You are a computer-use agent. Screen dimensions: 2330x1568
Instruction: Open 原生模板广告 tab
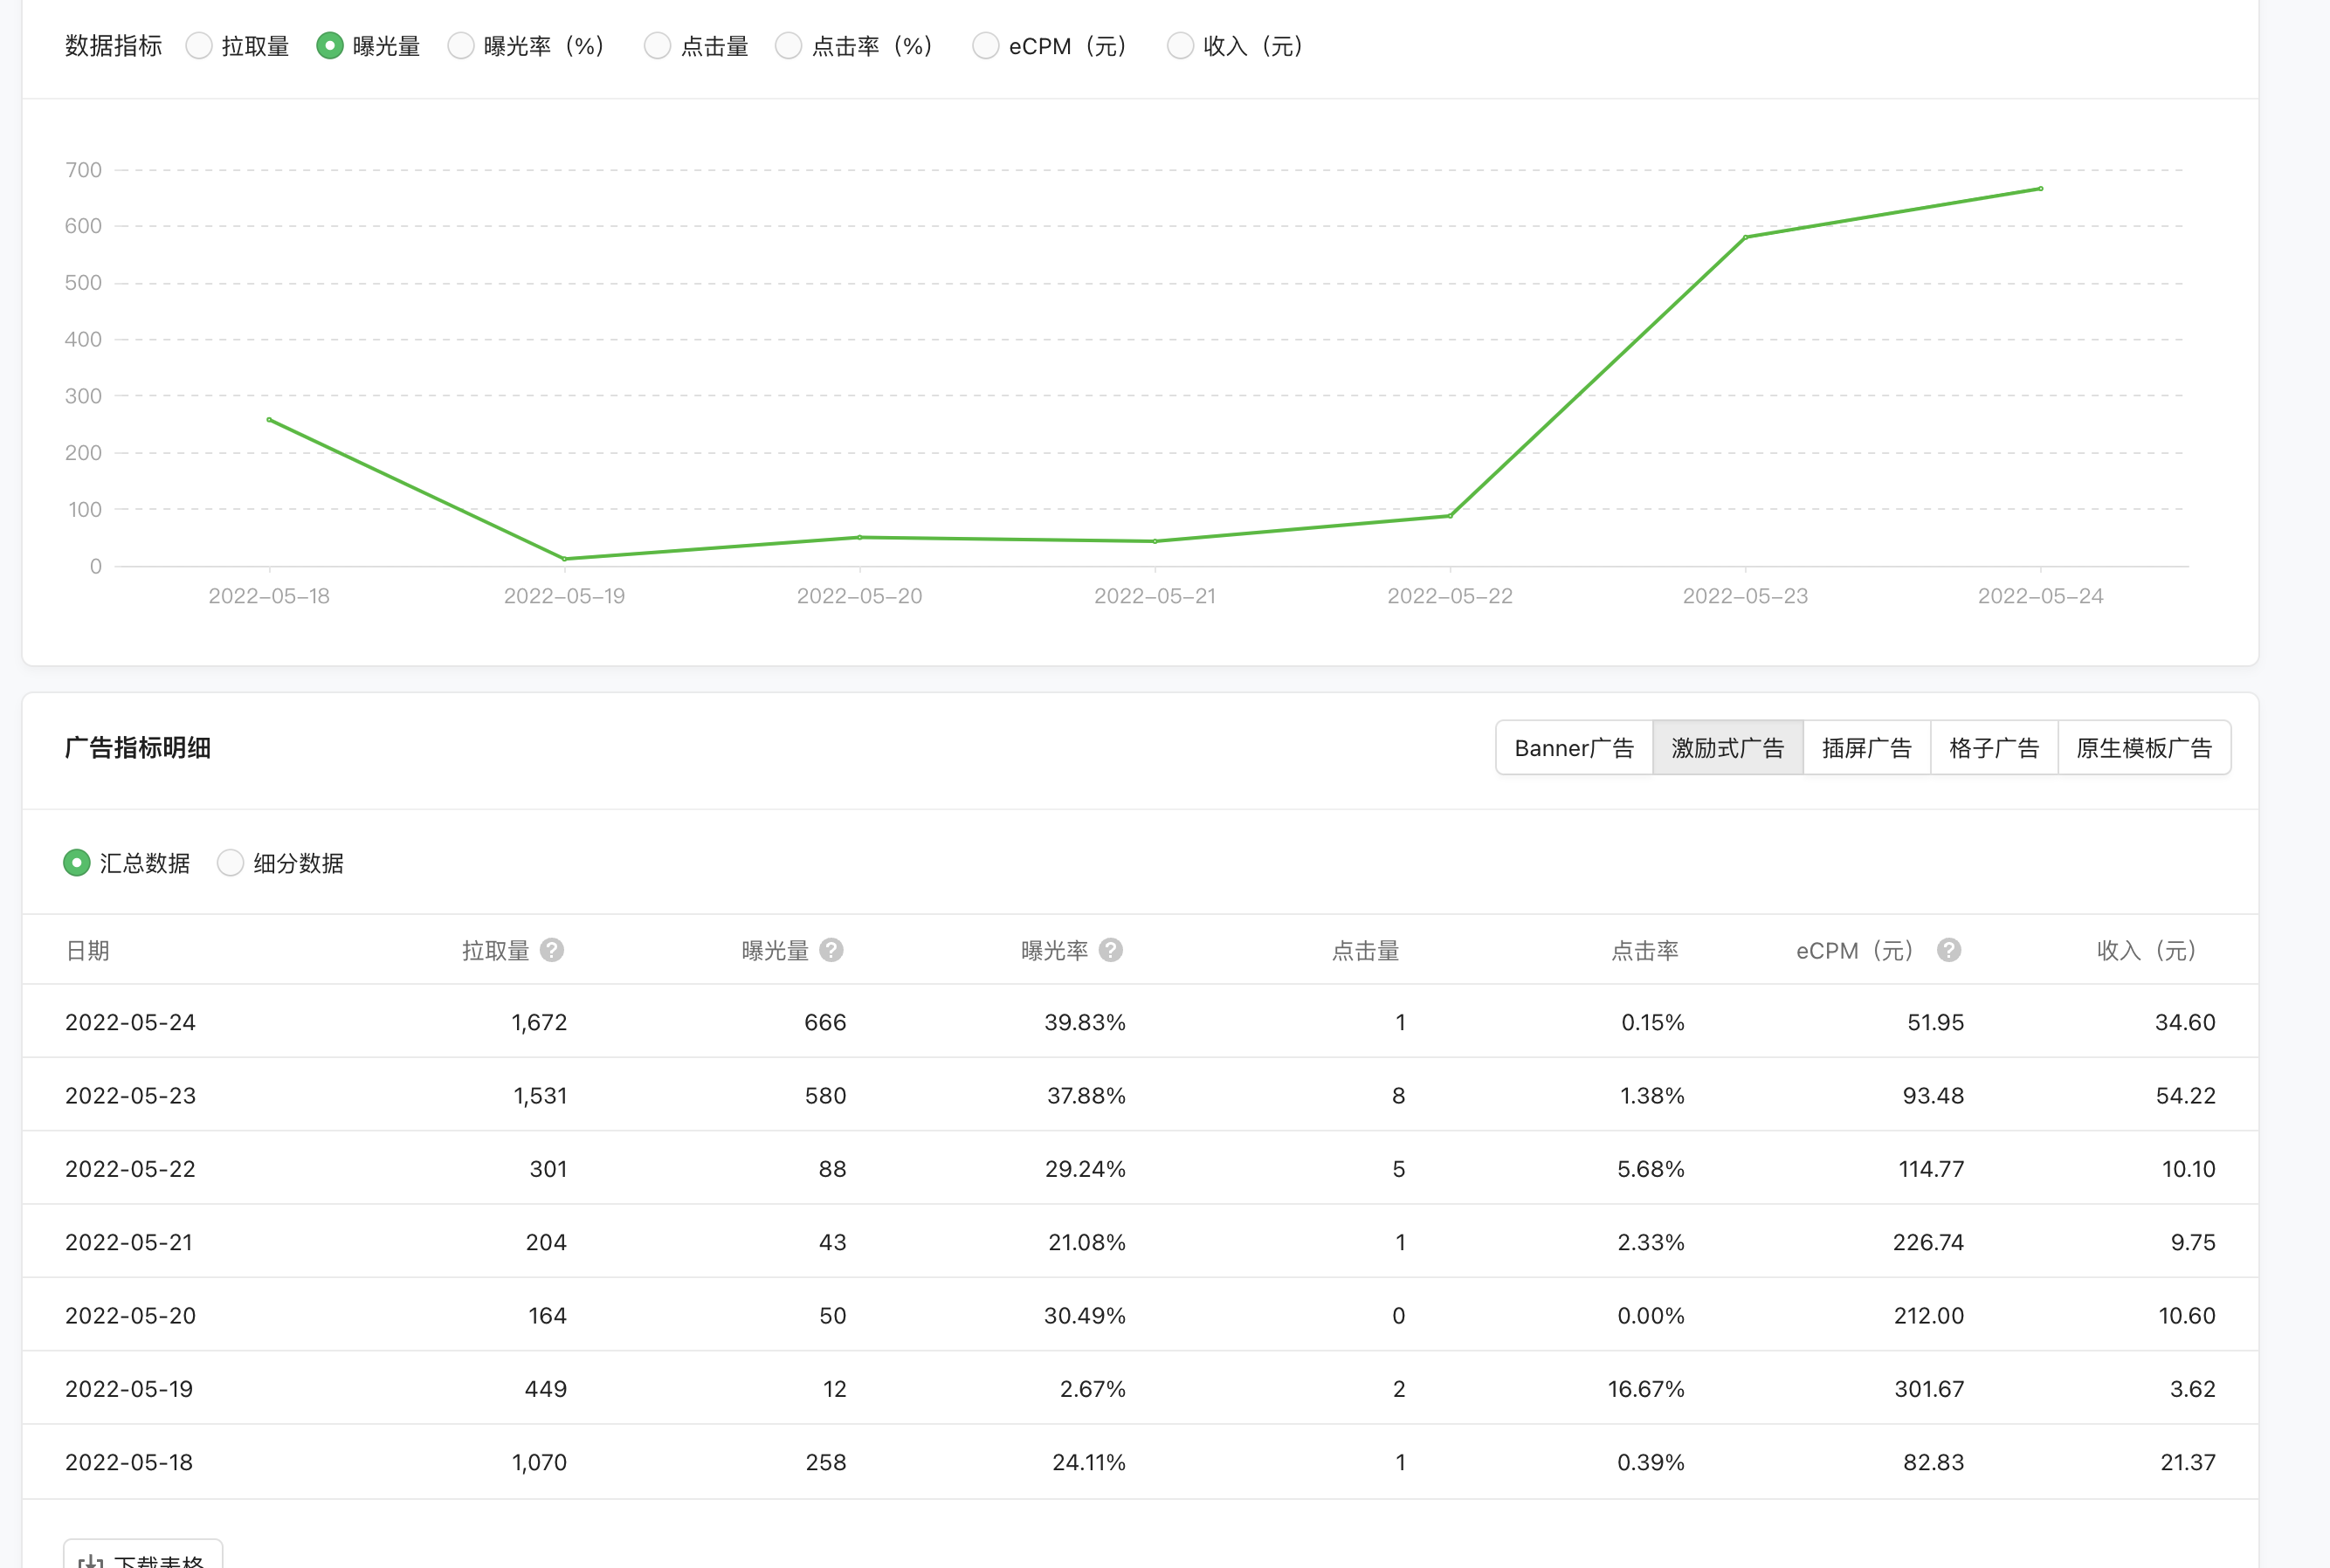2143,748
